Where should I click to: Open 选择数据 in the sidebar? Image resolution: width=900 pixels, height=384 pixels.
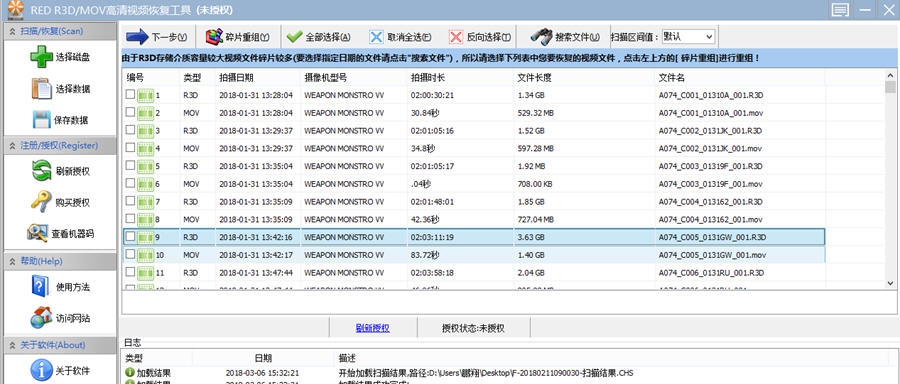60,89
